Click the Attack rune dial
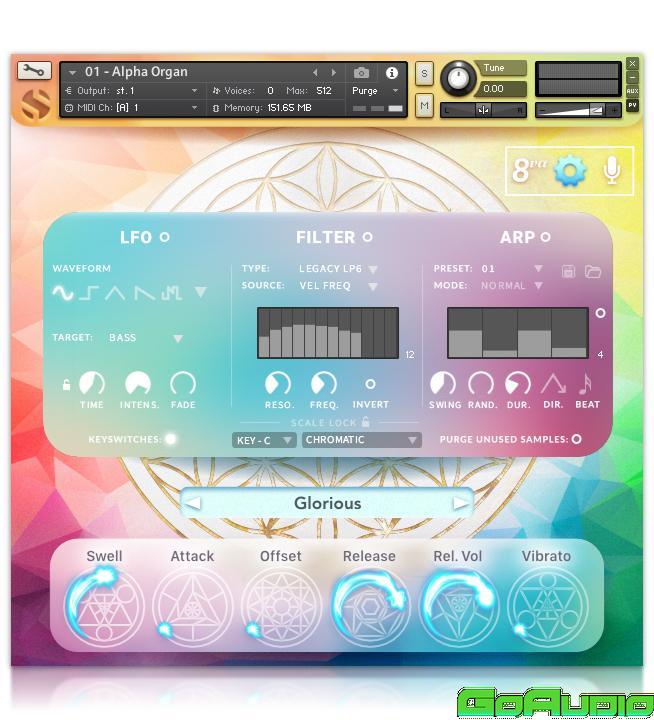This screenshot has width=654, height=720. (192, 607)
